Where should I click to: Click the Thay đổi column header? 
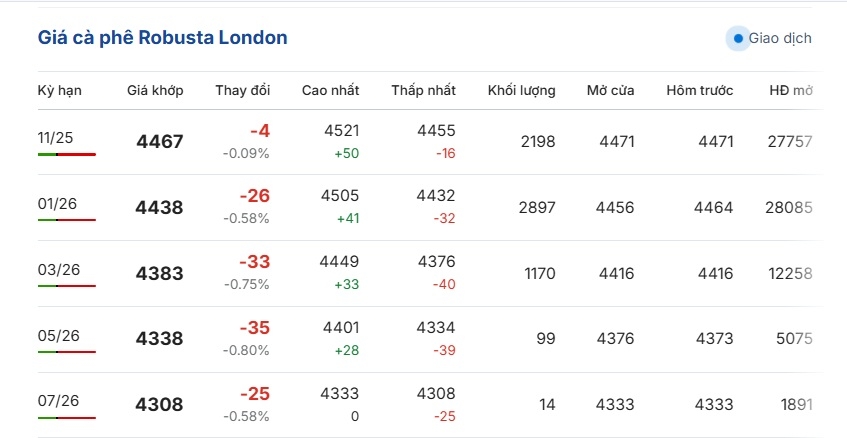243,91
